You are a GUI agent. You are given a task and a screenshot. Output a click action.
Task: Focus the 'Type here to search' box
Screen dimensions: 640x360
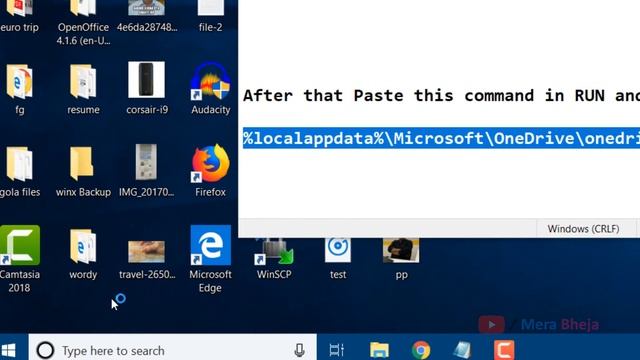click(173, 350)
